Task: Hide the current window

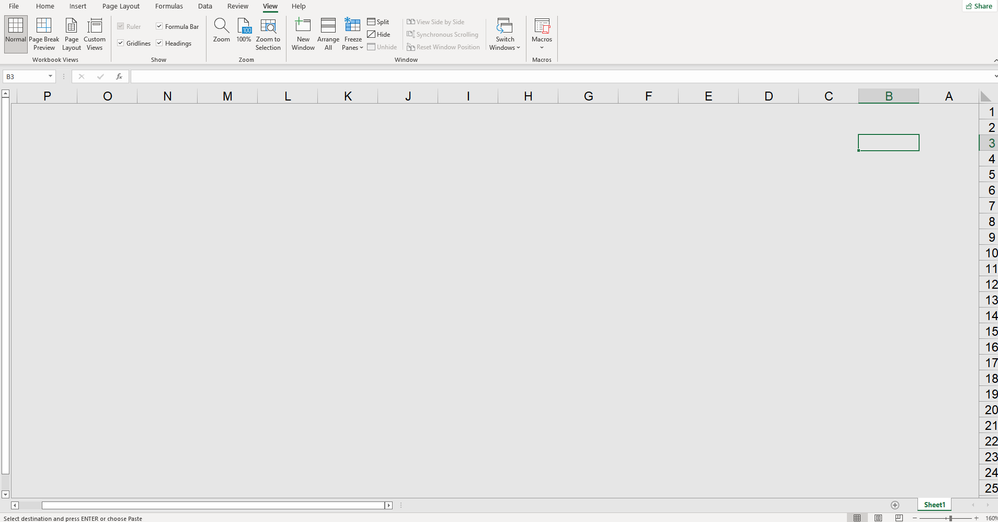Action: click(379, 34)
